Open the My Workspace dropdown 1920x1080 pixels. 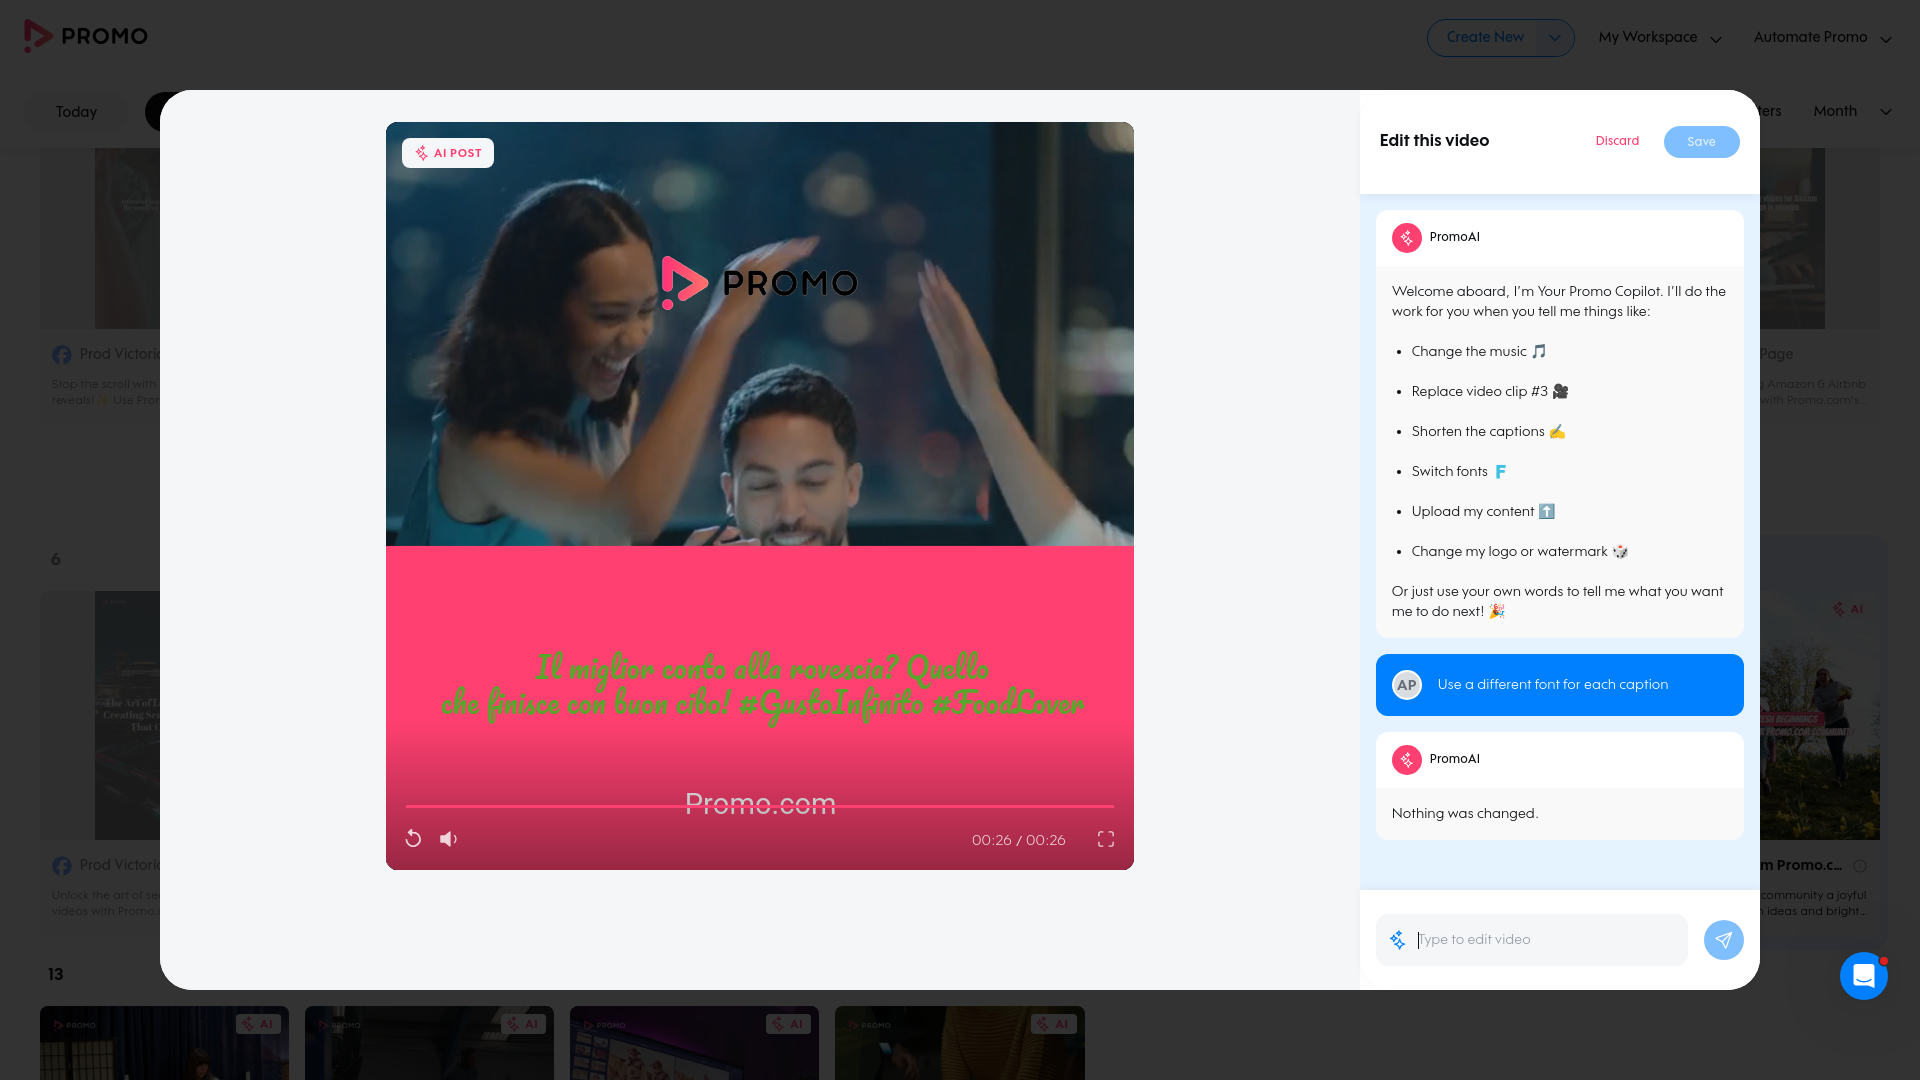point(1658,37)
